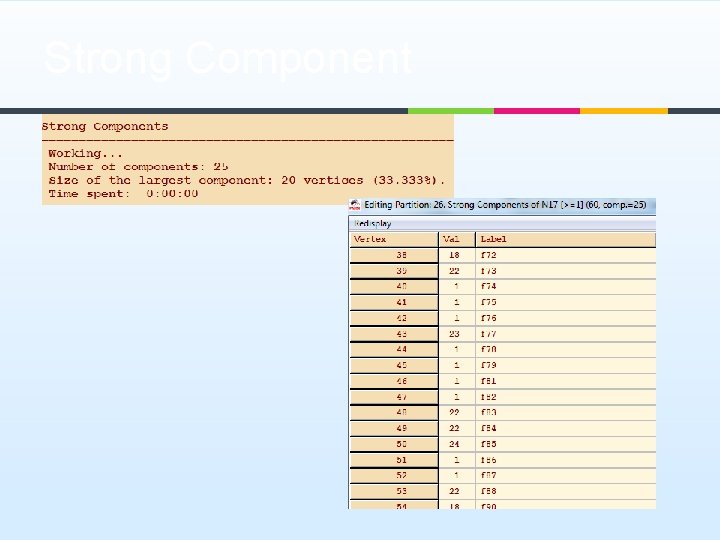
Task: Click Val cell 18 in the f72 row
Action: click(457, 255)
